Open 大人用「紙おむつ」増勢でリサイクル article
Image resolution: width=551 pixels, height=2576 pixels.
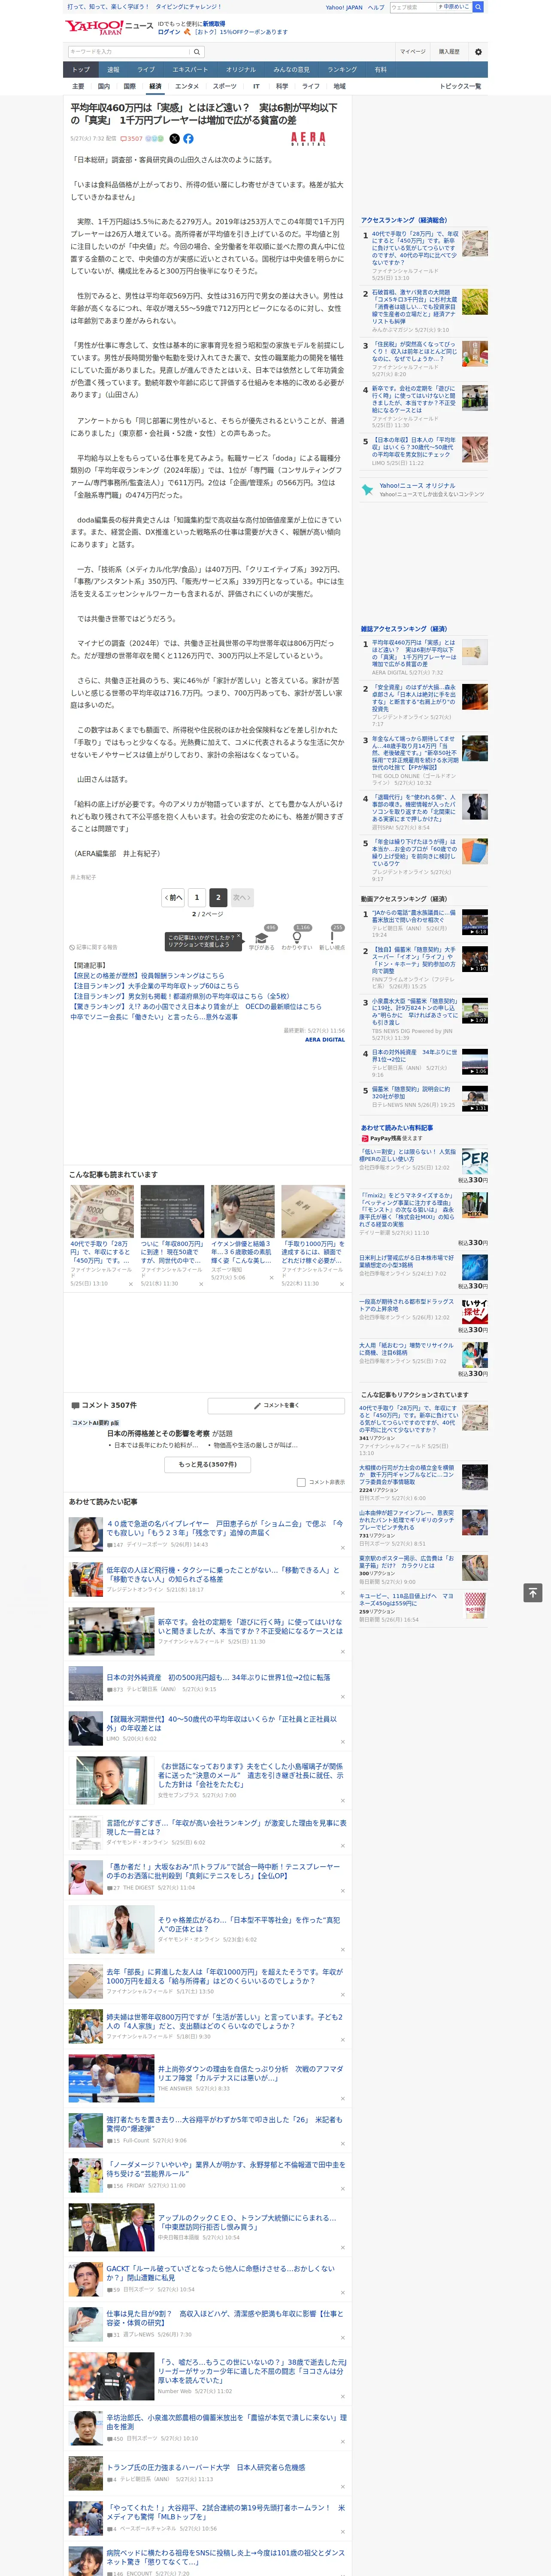click(406, 1349)
